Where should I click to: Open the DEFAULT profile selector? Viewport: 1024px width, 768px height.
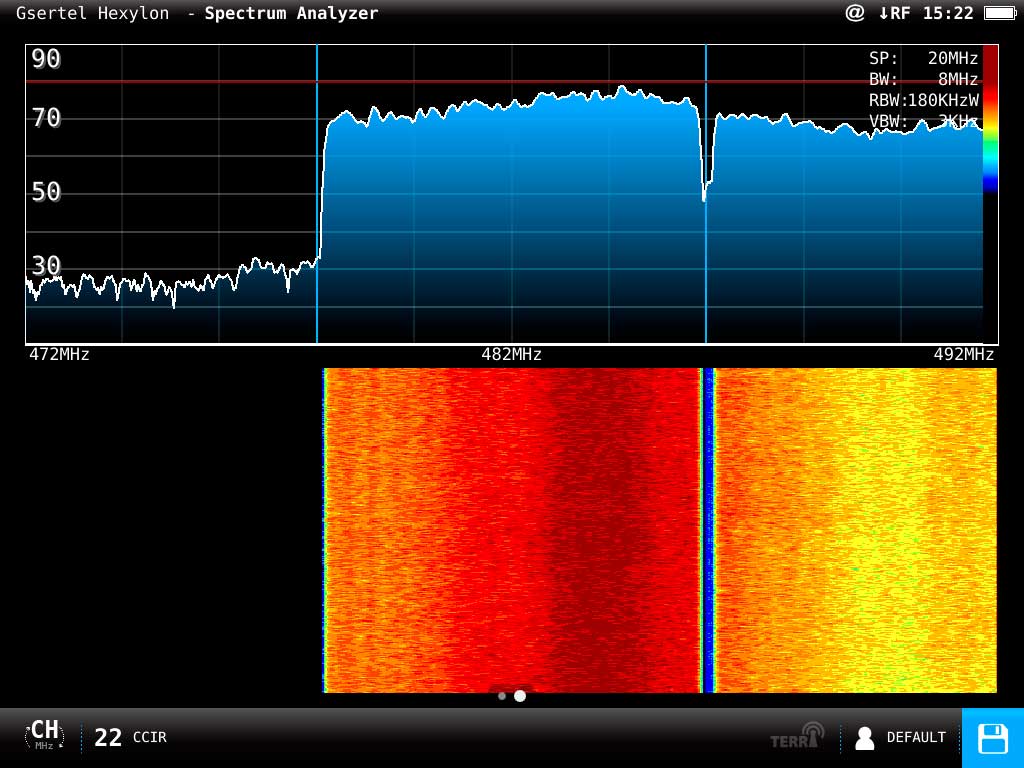(916, 738)
